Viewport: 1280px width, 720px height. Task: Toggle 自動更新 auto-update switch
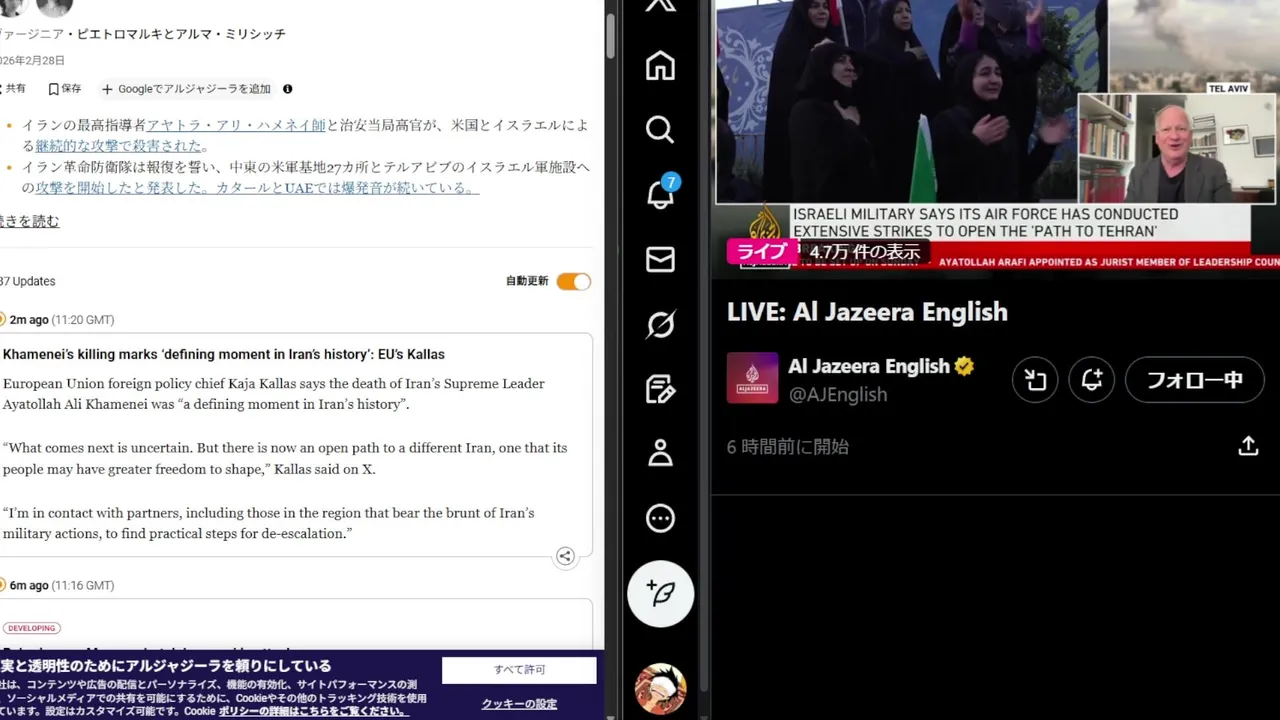pos(574,282)
